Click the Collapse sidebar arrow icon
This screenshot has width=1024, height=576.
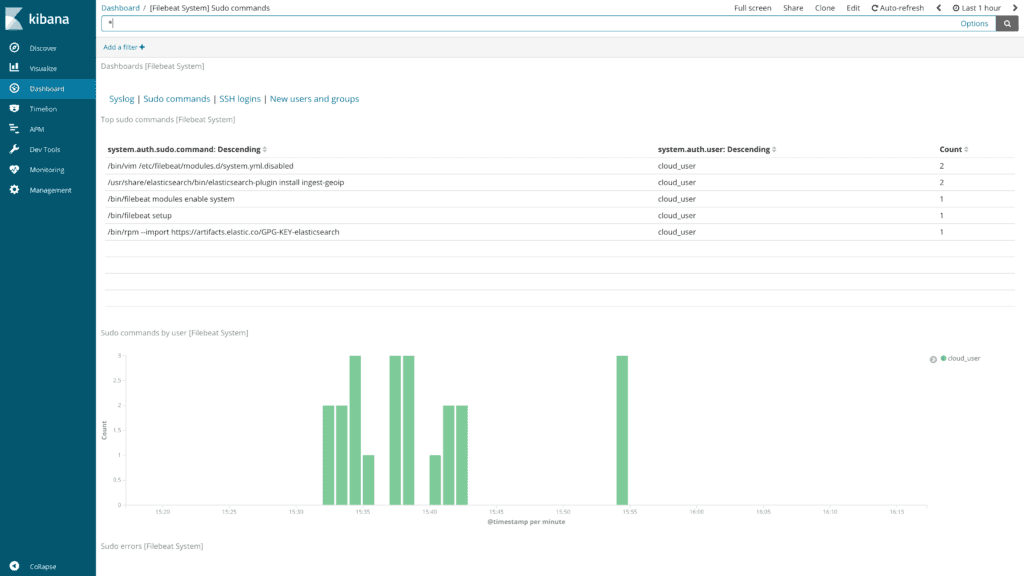14,566
